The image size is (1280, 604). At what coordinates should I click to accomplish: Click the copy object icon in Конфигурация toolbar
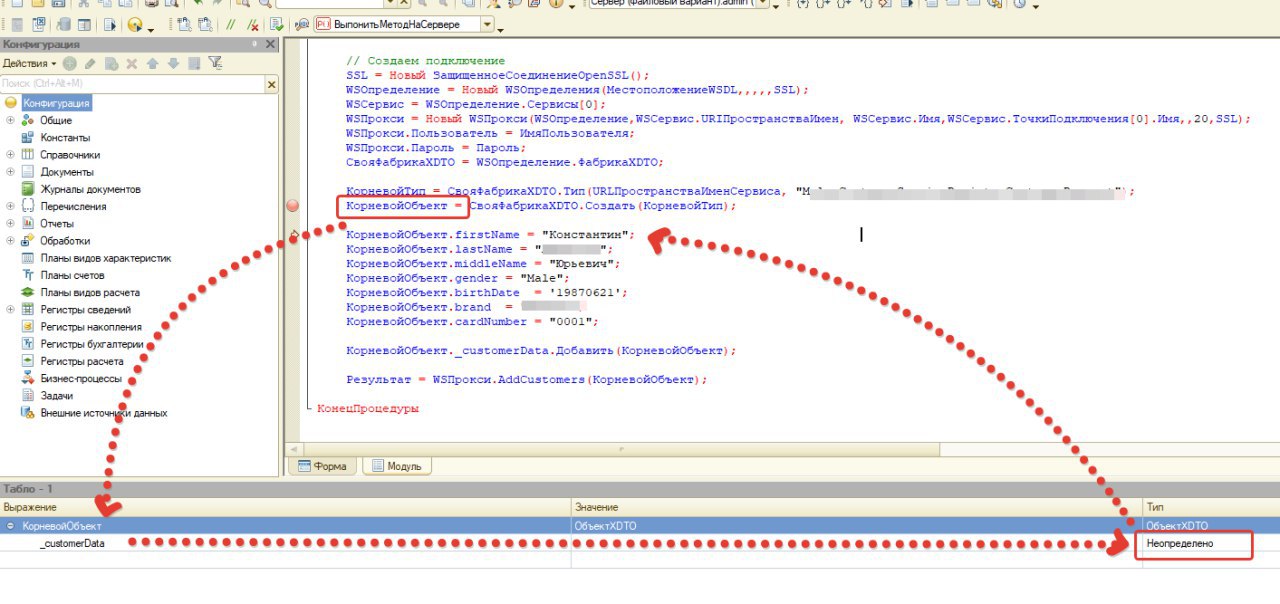click(110, 63)
